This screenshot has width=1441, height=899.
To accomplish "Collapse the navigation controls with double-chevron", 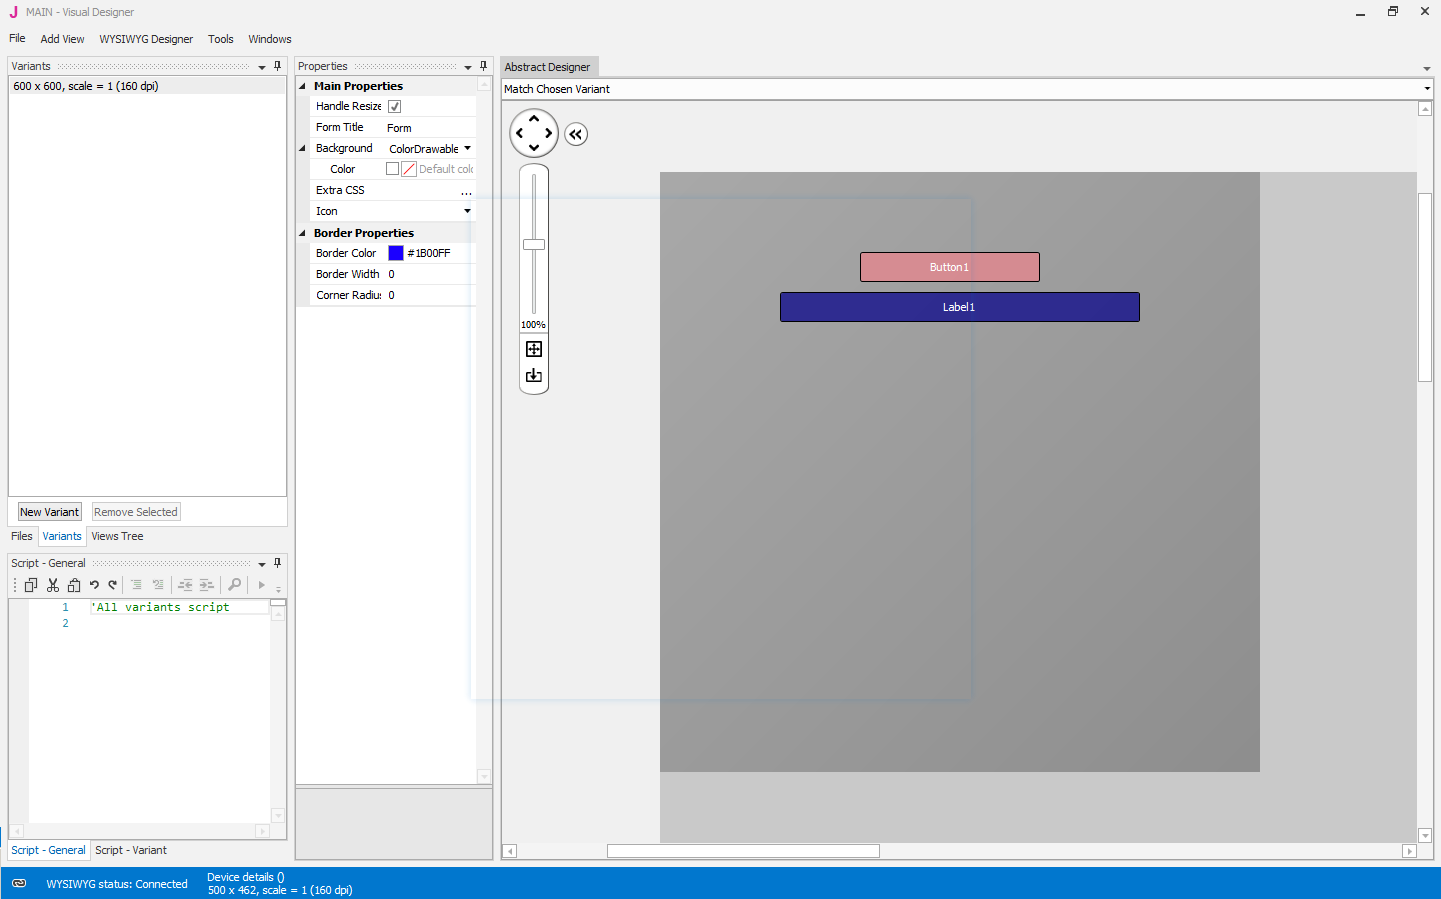I will [576, 134].
